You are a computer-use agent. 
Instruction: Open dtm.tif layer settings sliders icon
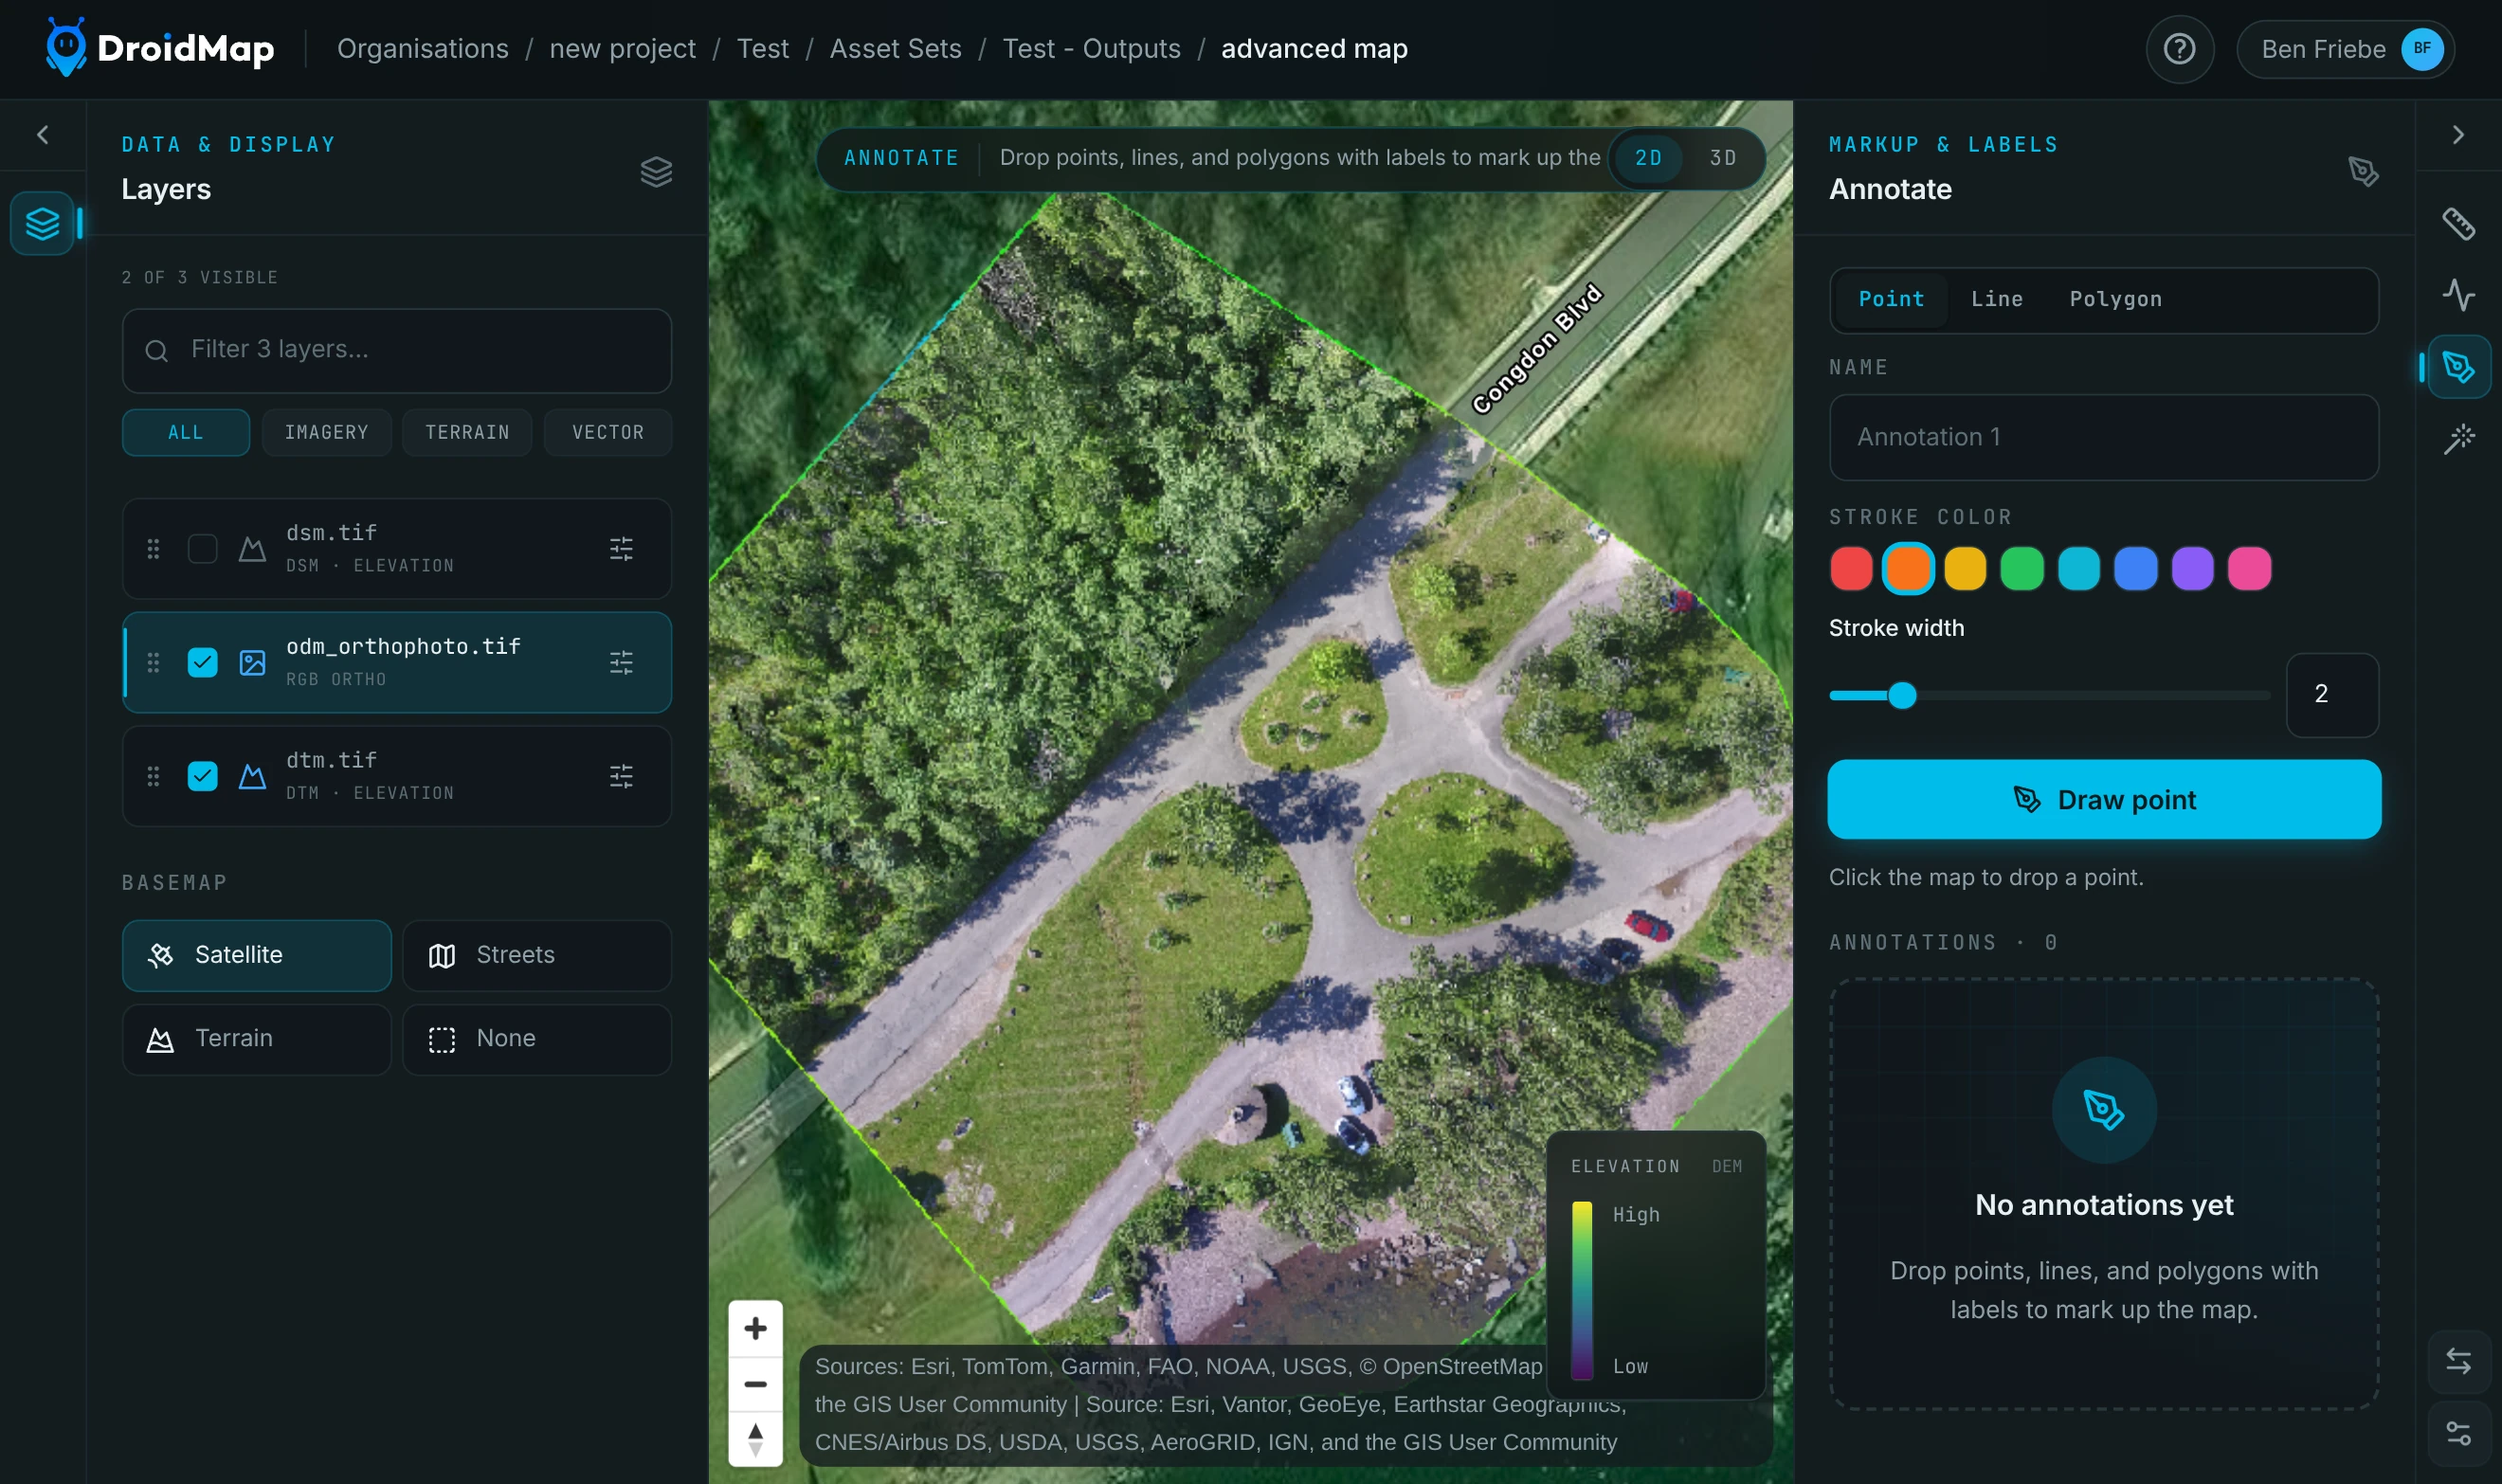click(x=621, y=776)
